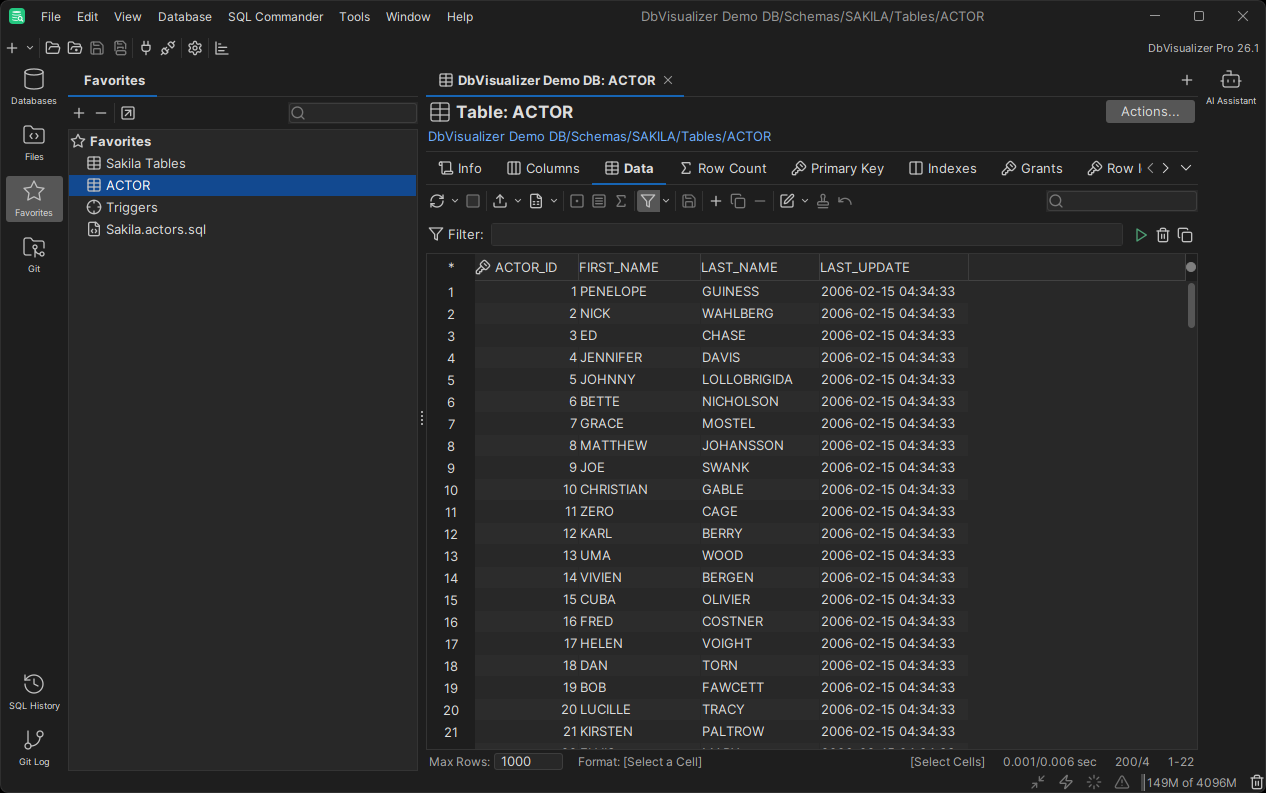Click the connect plug icon in main toolbar
1266x793 pixels.
146,48
